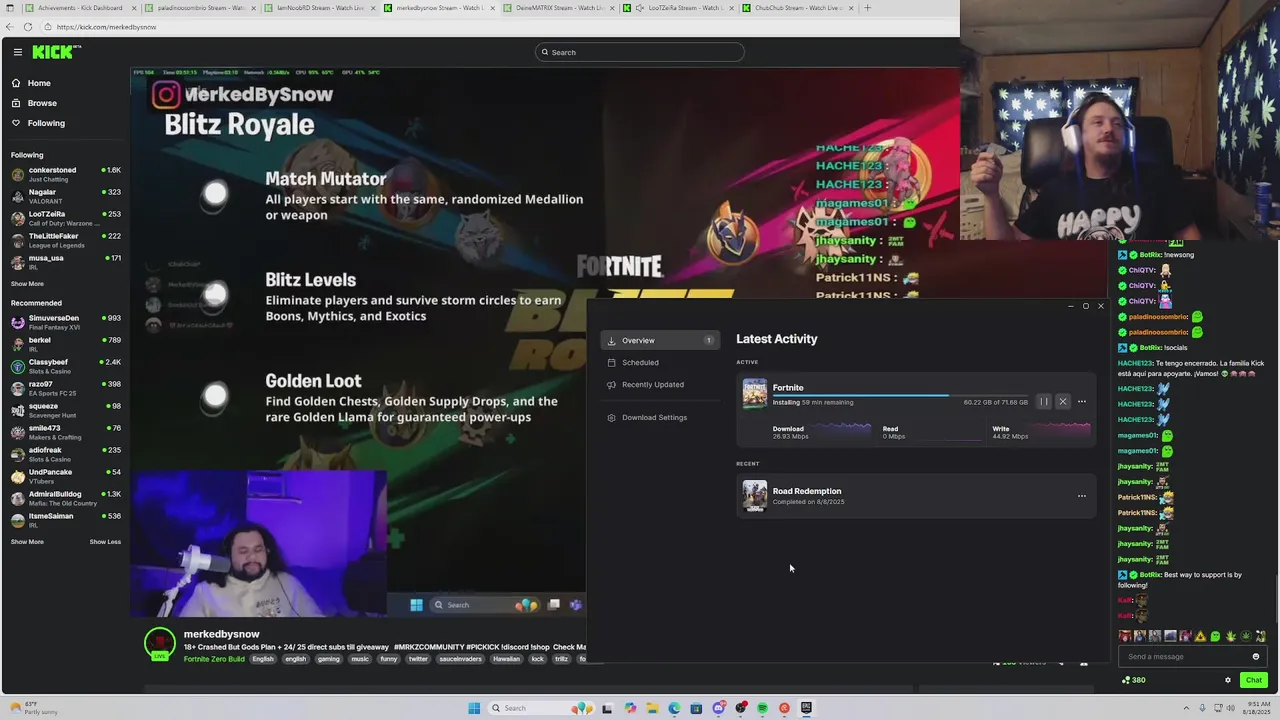Click the gaming stream tag
1280x720 pixels.
[328, 659]
